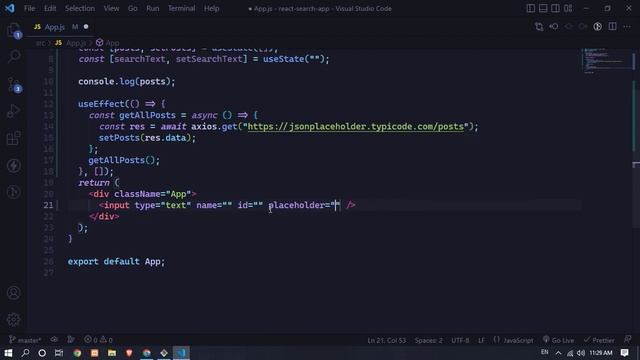Open the Search view in the activity bar

[x=14, y=56]
